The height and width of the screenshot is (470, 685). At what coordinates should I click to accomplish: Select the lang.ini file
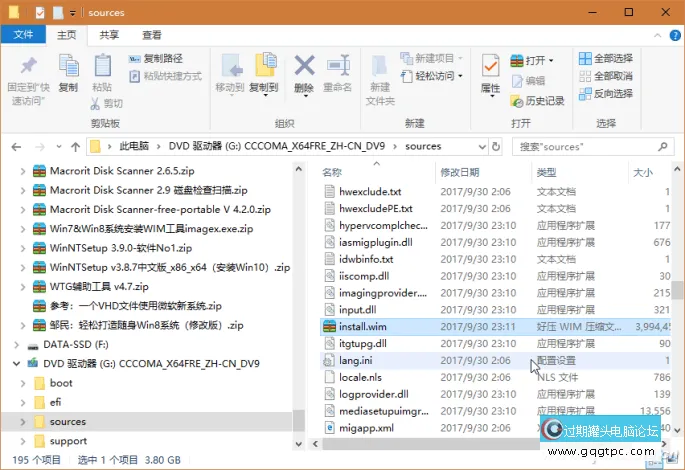tap(495, 360)
